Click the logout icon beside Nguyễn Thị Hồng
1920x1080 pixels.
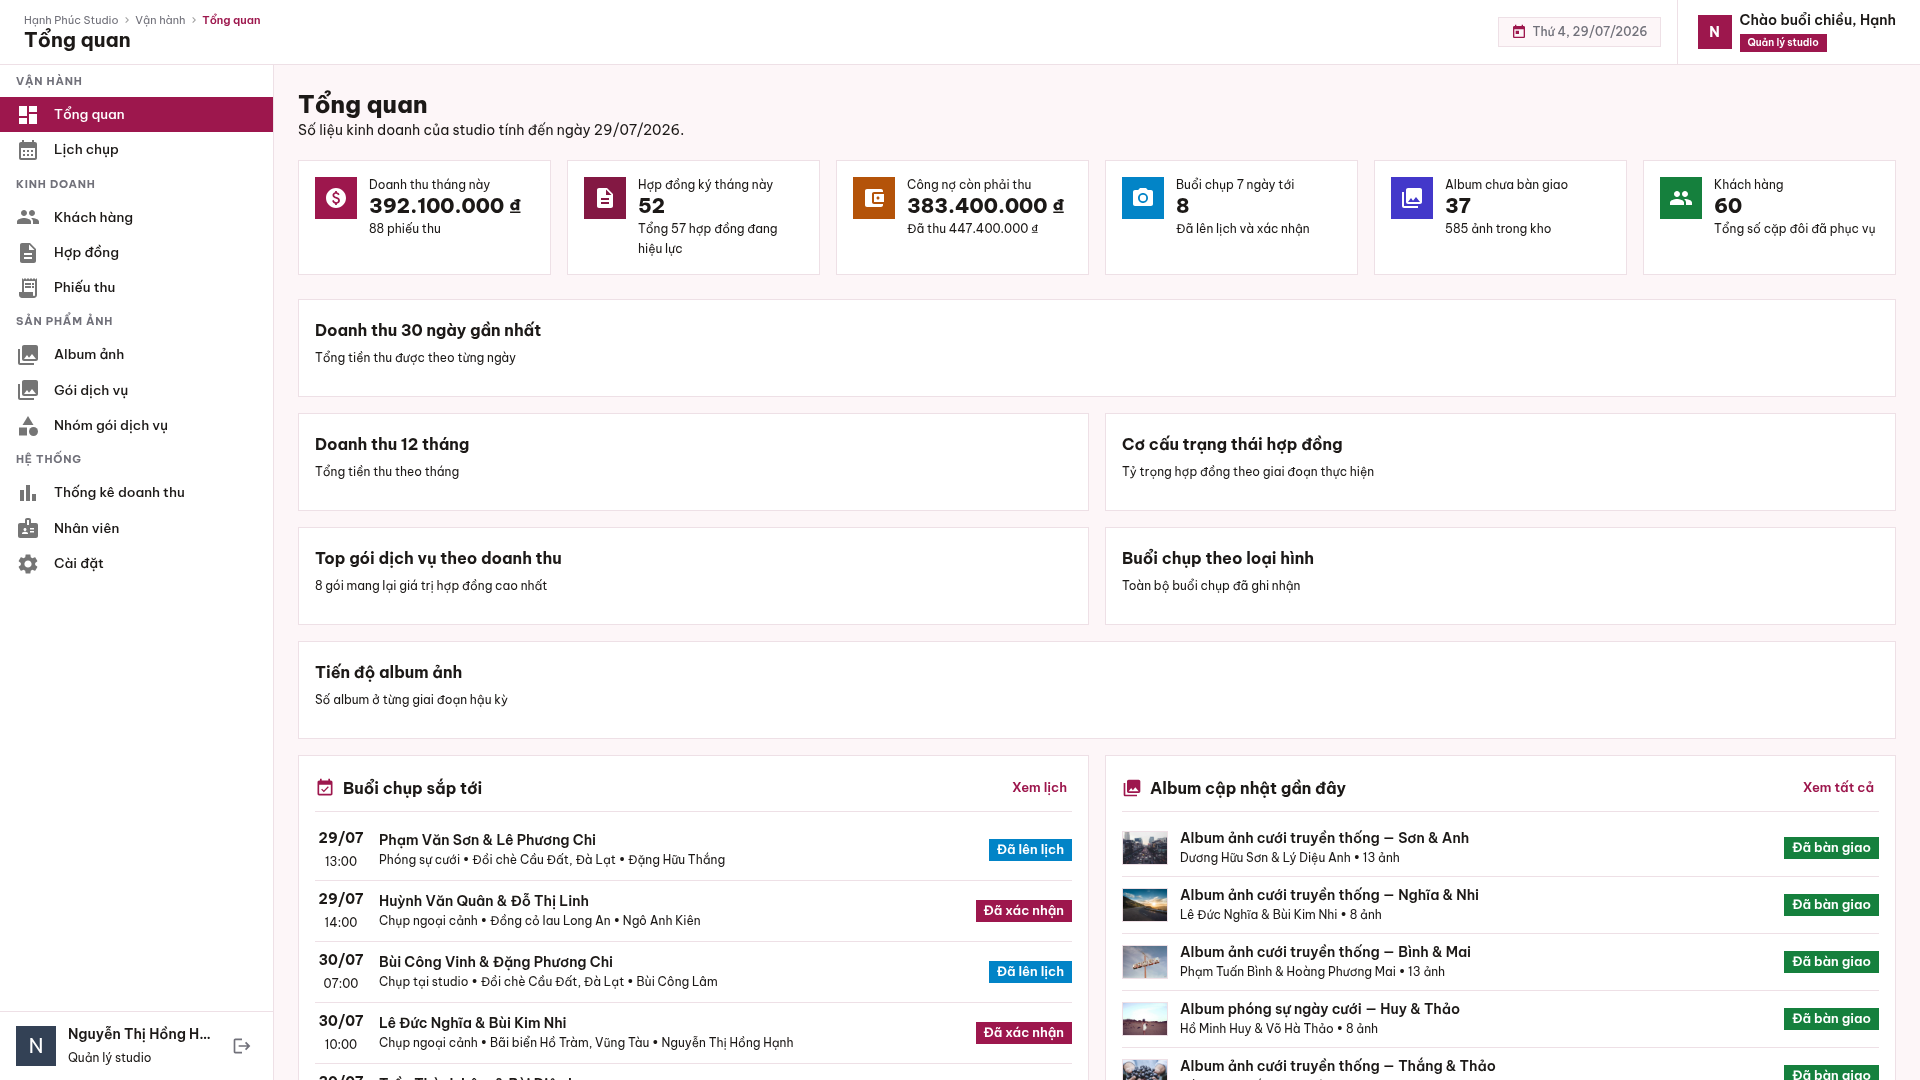[x=242, y=1046]
